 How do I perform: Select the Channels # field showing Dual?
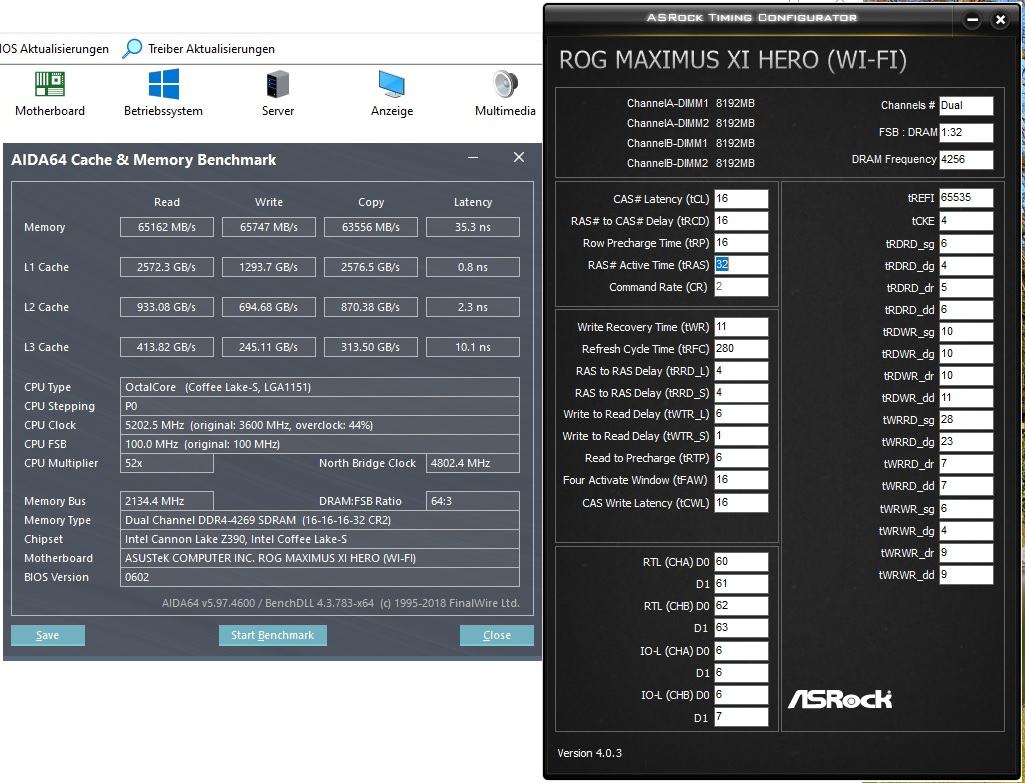(x=966, y=105)
